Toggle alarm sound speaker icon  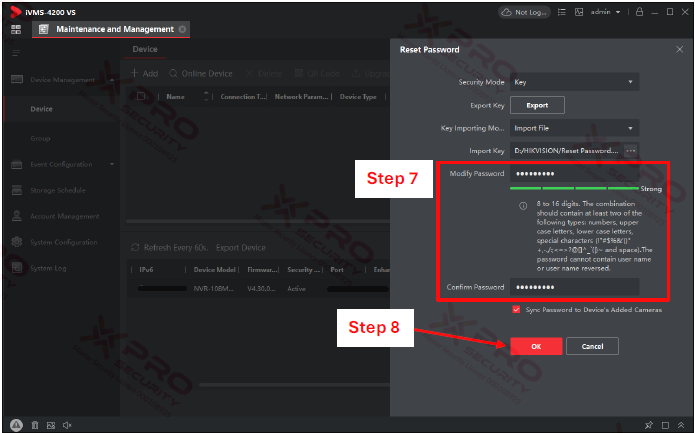click(67, 425)
